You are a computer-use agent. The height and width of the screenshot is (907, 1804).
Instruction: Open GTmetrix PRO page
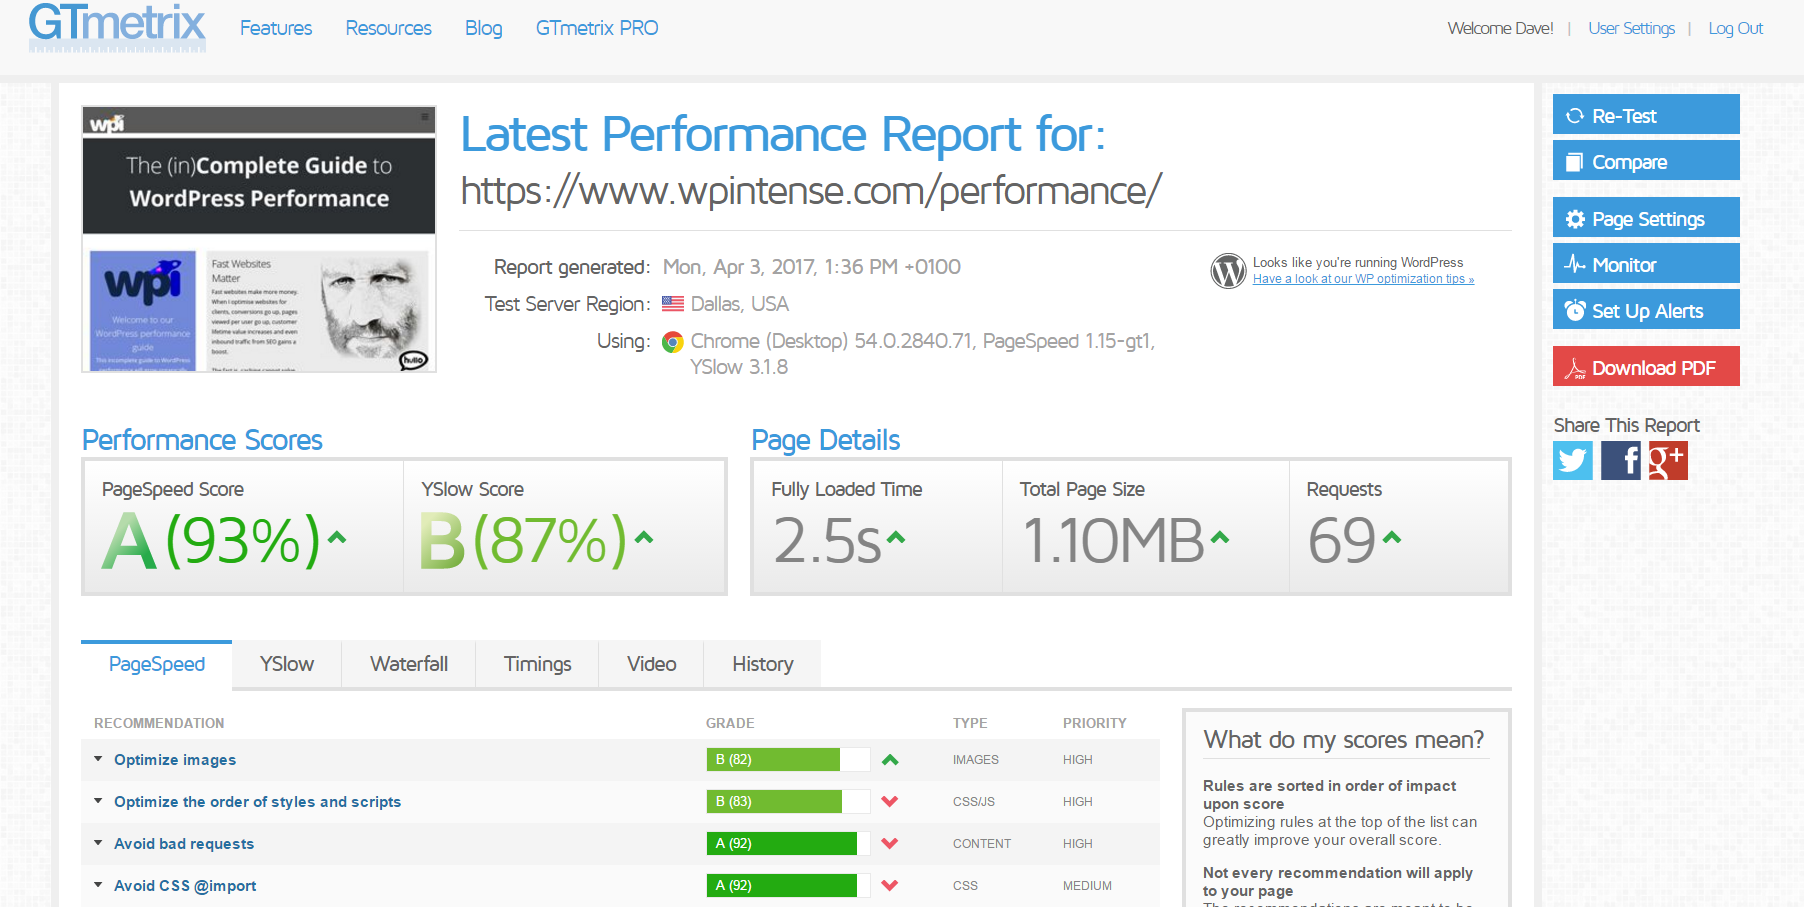[x=597, y=28]
